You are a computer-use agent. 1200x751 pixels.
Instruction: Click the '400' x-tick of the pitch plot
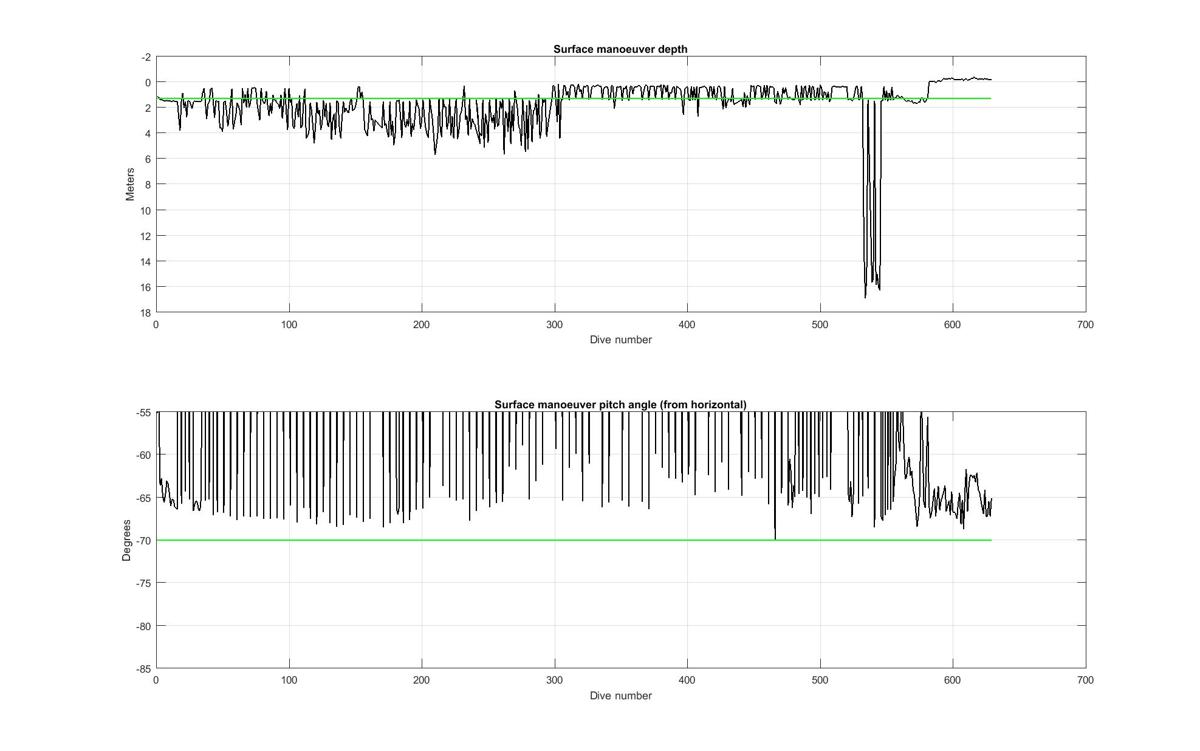(x=687, y=680)
